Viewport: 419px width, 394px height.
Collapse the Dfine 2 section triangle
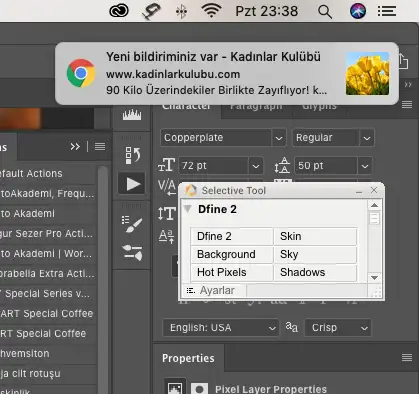tap(188, 209)
